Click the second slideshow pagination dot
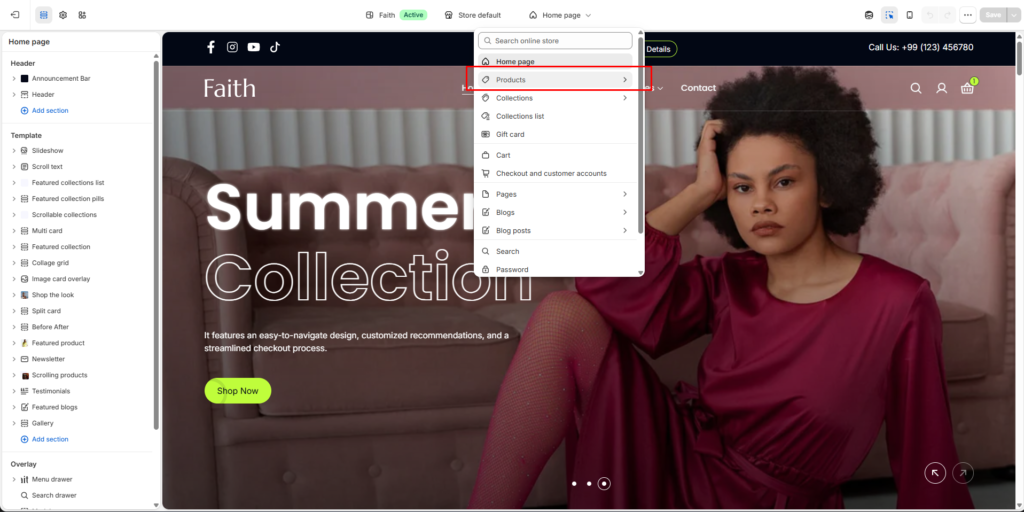The height and width of the screenshot is (512, 1024). 589,484
